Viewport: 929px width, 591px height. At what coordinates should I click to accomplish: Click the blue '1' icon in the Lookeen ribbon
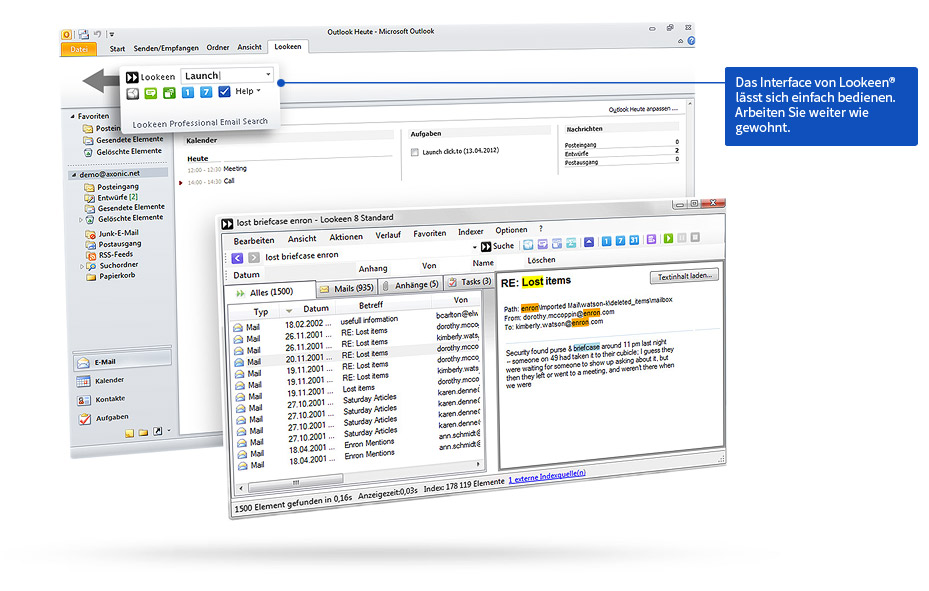click(188, 92)
